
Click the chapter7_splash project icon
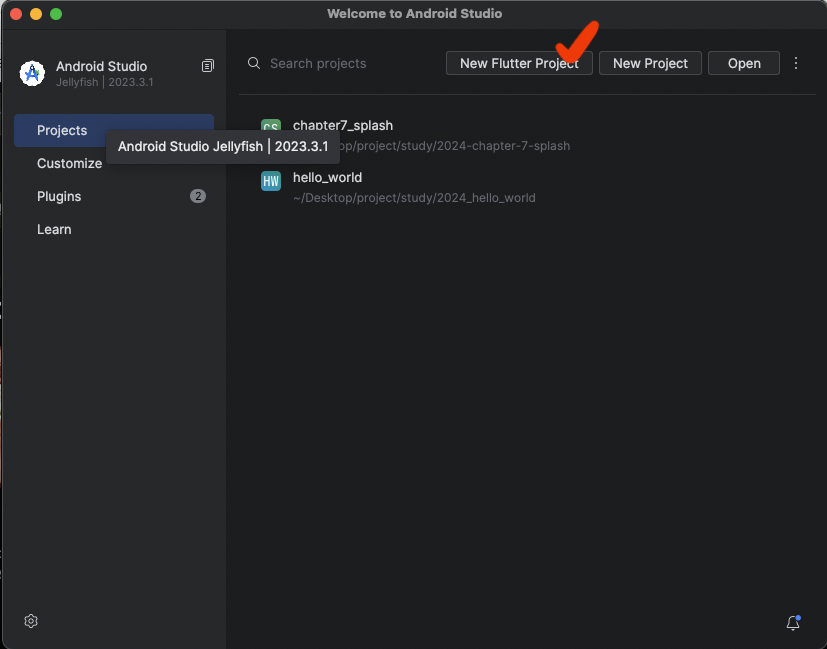click(x=271, y=125)
